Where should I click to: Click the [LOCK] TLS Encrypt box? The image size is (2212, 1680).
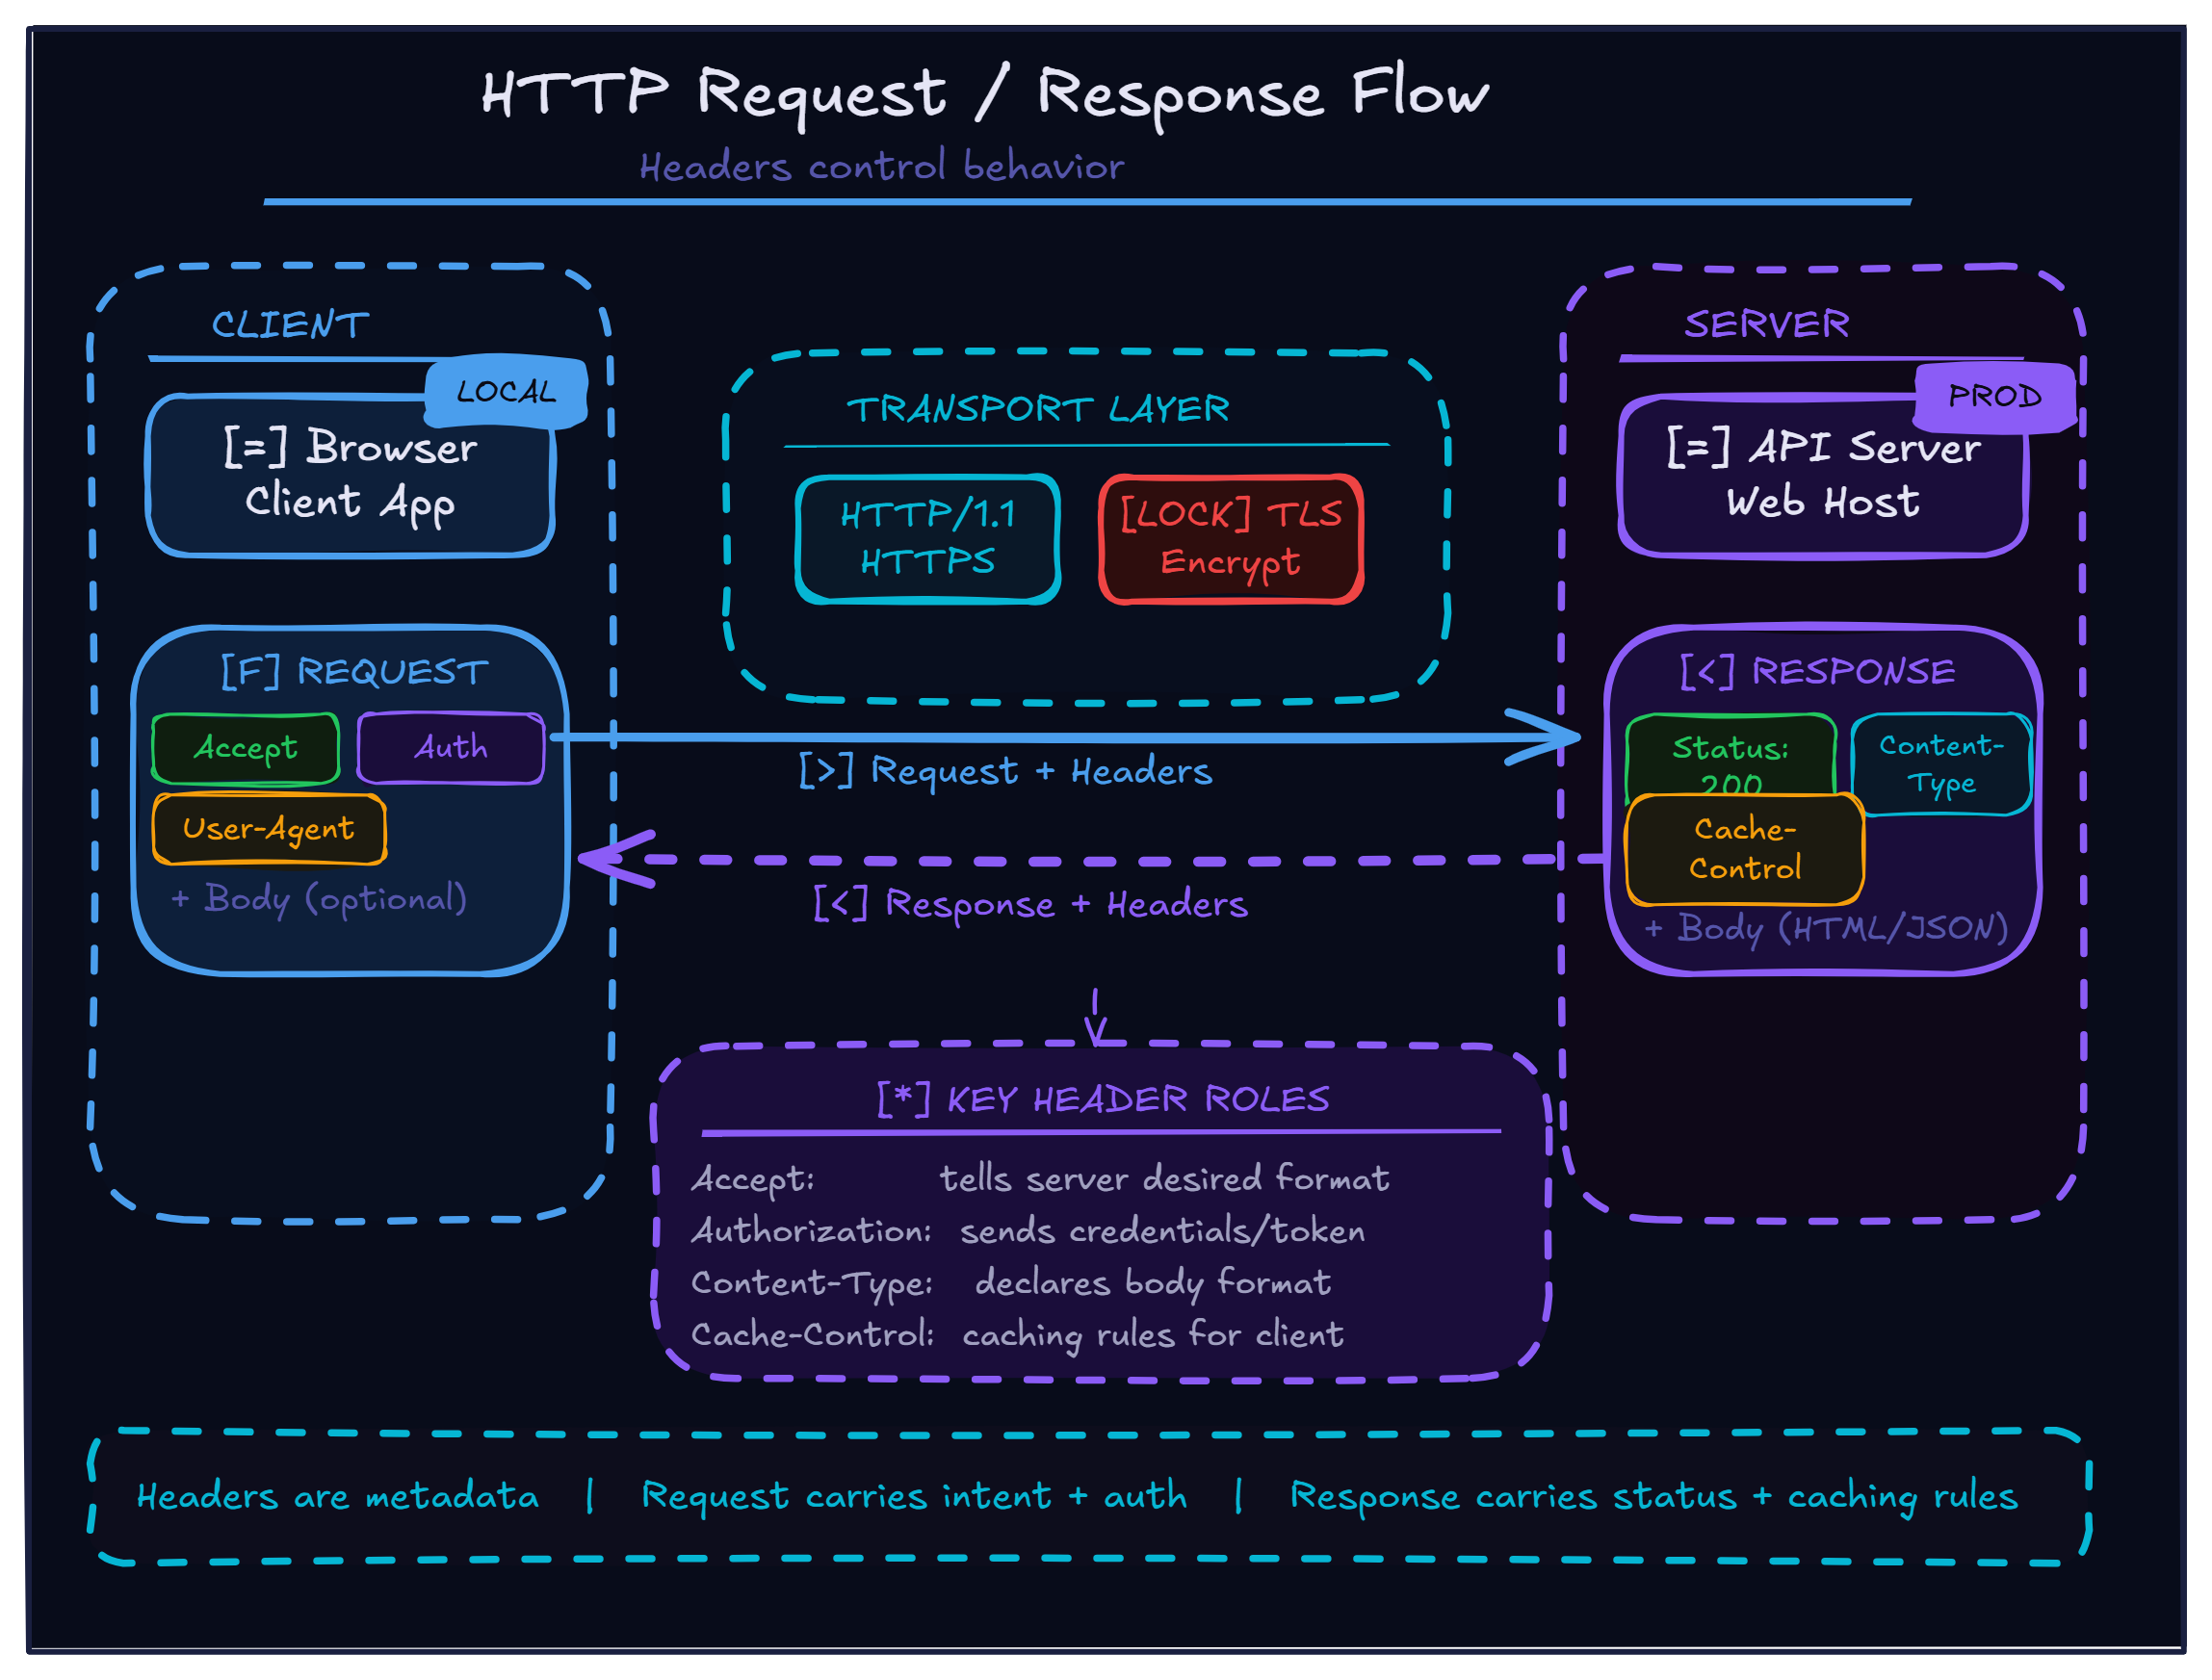pyautogui.click(x=1231, y=539)
